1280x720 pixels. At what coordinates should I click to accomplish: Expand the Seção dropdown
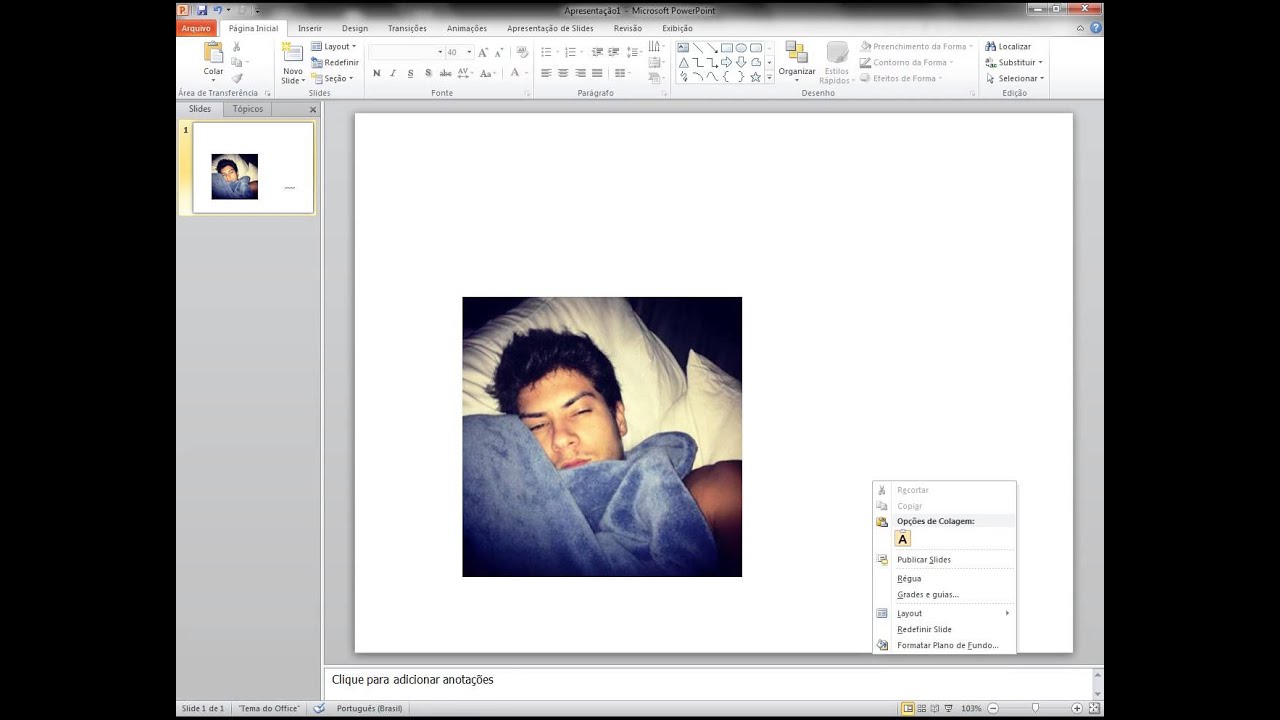coord(333,78)
